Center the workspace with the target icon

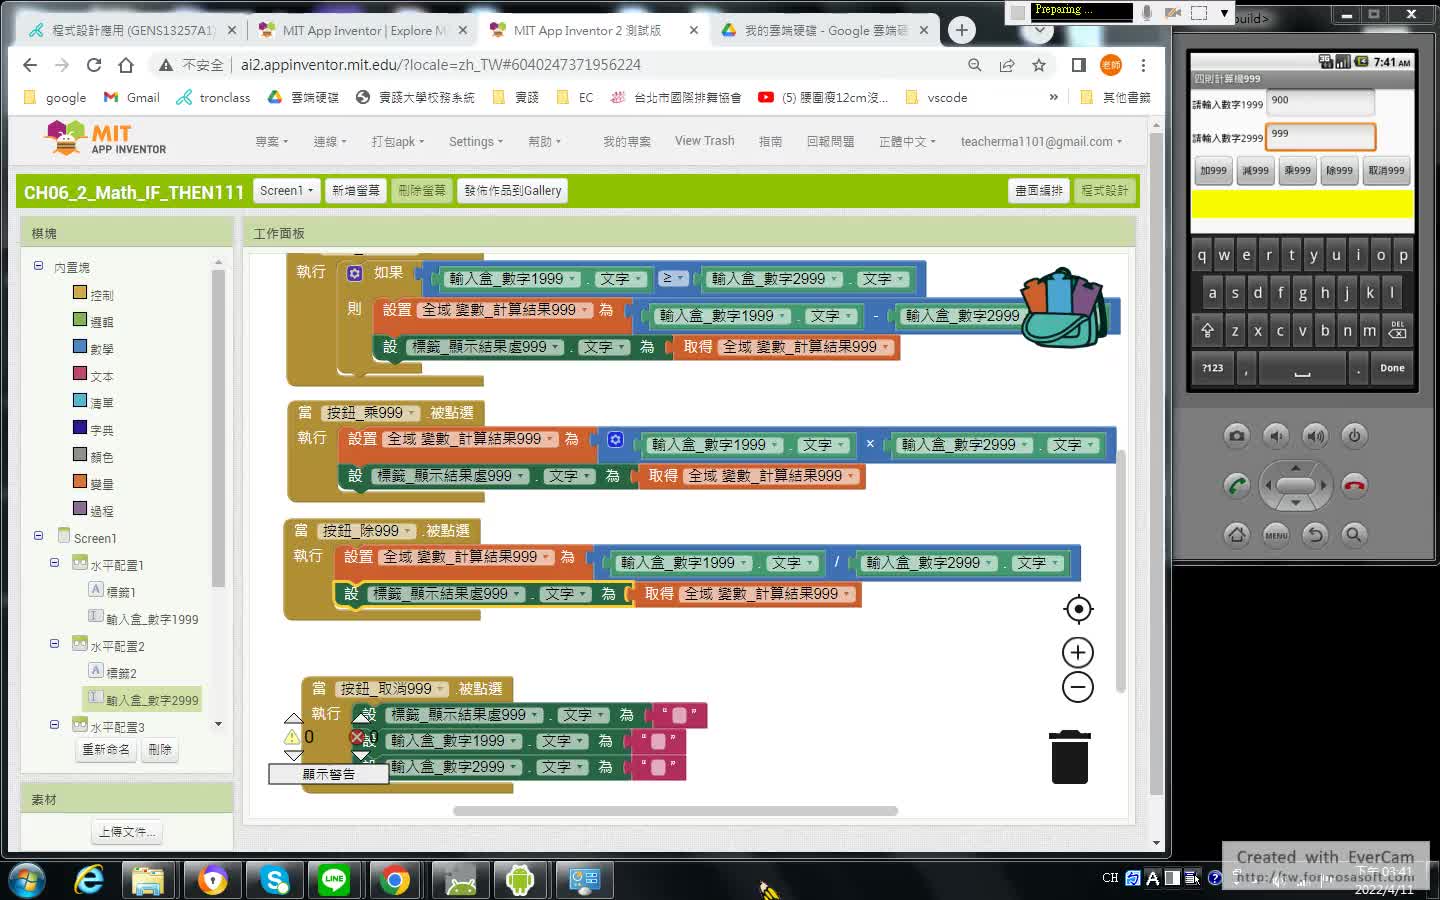coord(1078,609)
